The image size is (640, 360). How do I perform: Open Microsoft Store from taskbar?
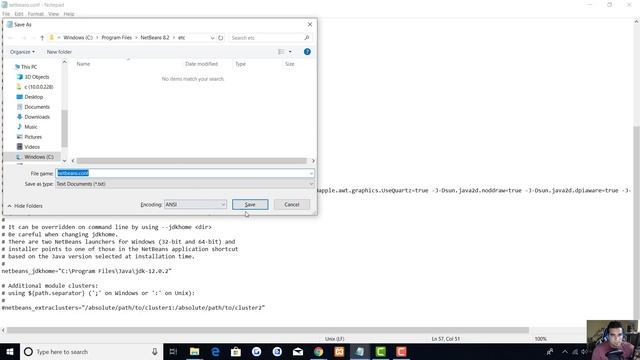click(x=236, y=351)
